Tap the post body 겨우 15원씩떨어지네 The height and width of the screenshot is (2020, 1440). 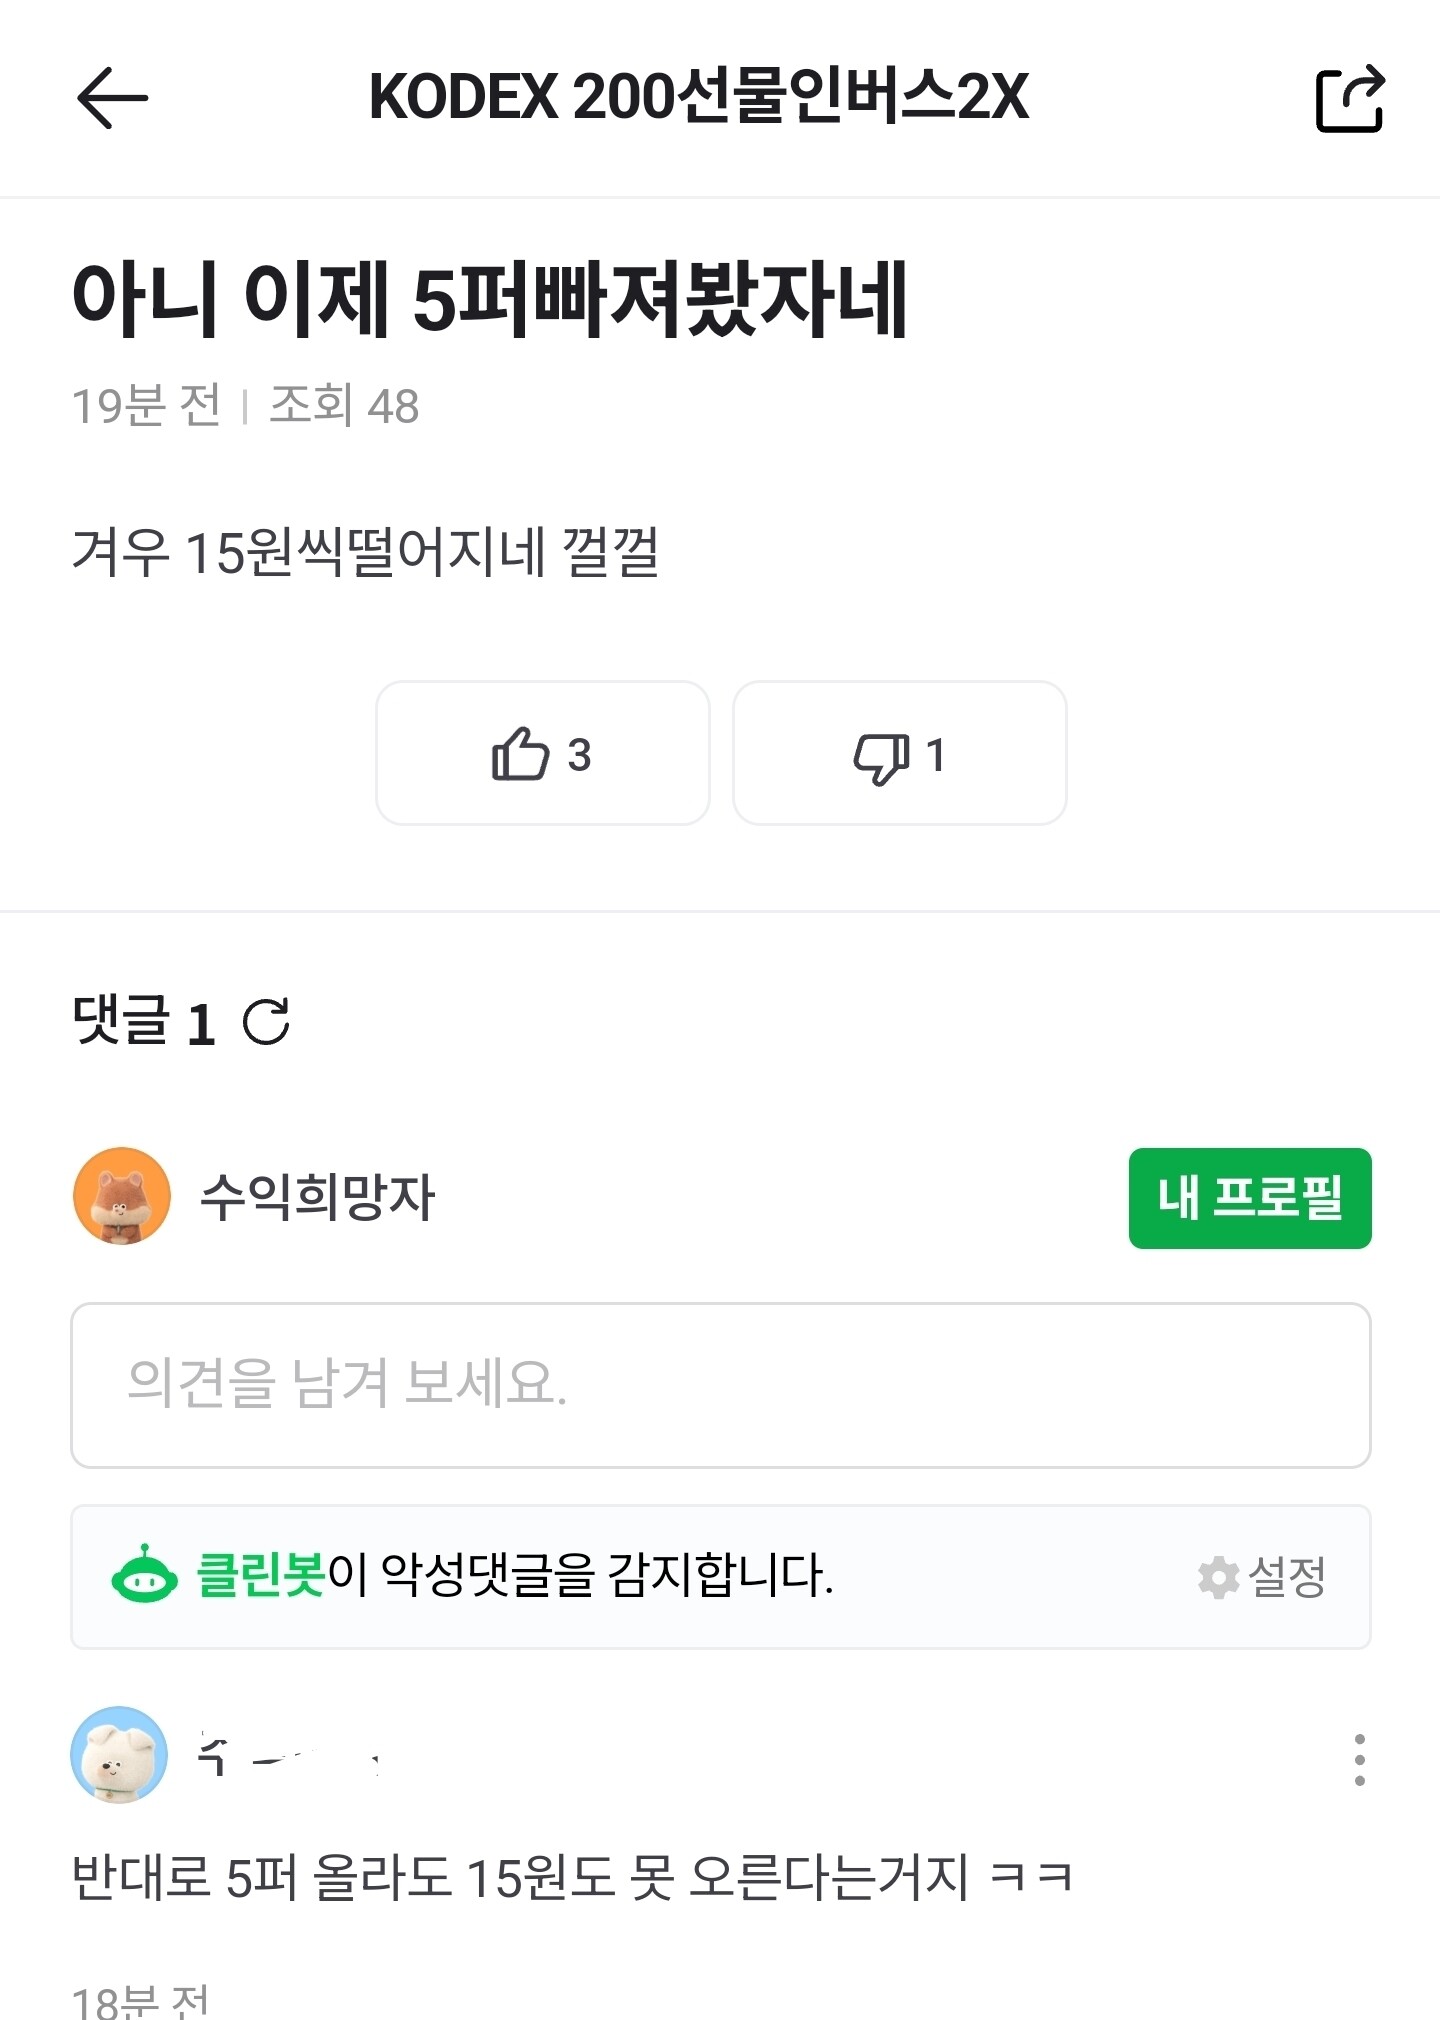tap(365, 552)
